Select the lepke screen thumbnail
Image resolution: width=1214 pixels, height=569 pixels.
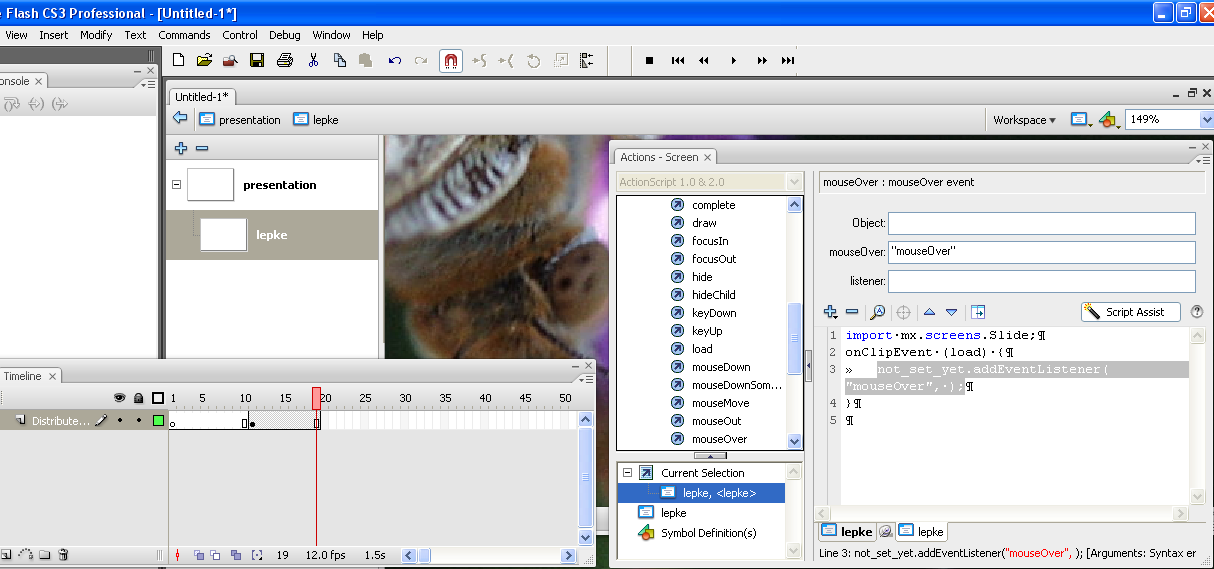point(223,235)
